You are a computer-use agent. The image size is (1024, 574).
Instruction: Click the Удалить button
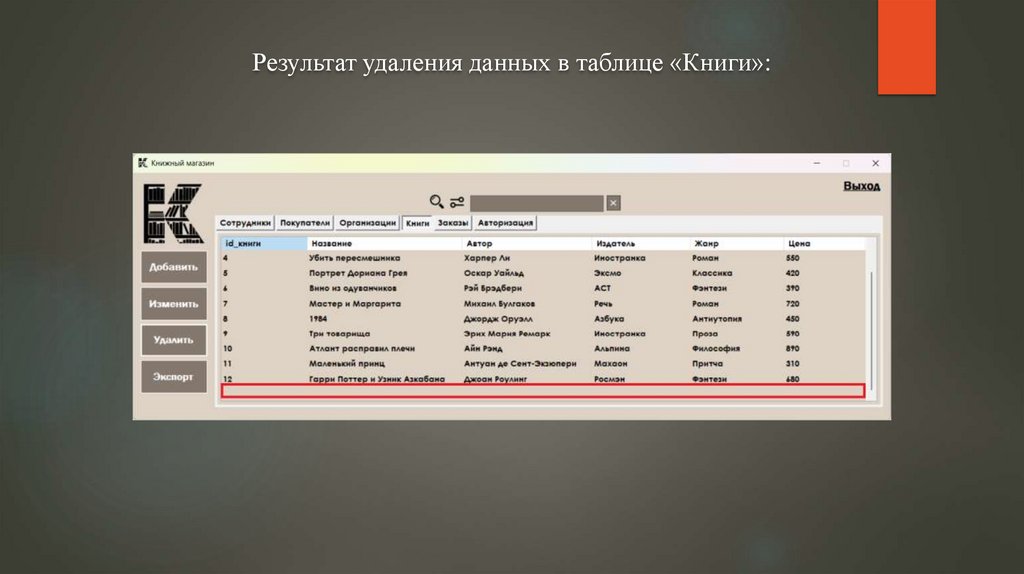(174, 340)
